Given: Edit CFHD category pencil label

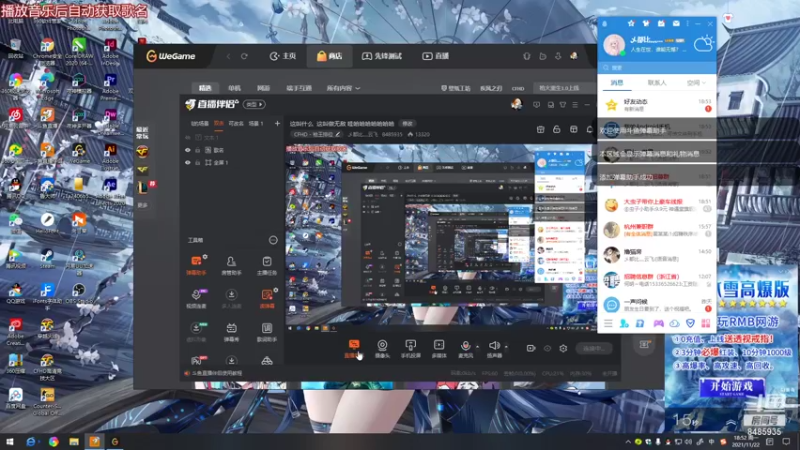Looking at the screenshot, I should tap(317, 134).
